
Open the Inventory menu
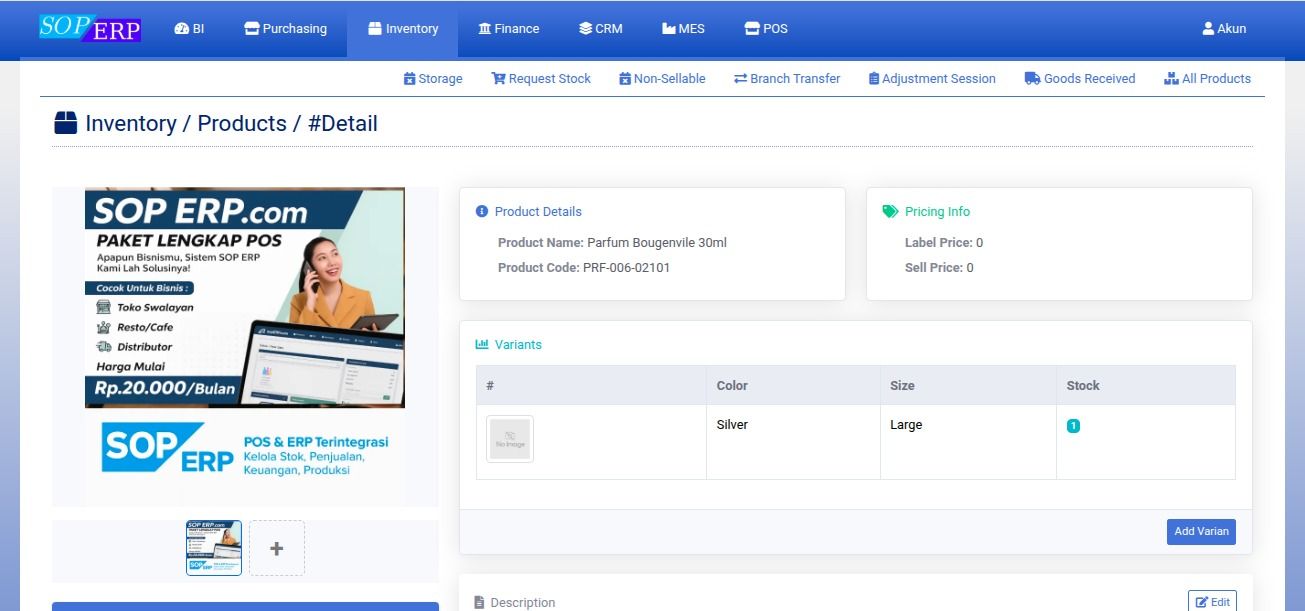[403, 29]
